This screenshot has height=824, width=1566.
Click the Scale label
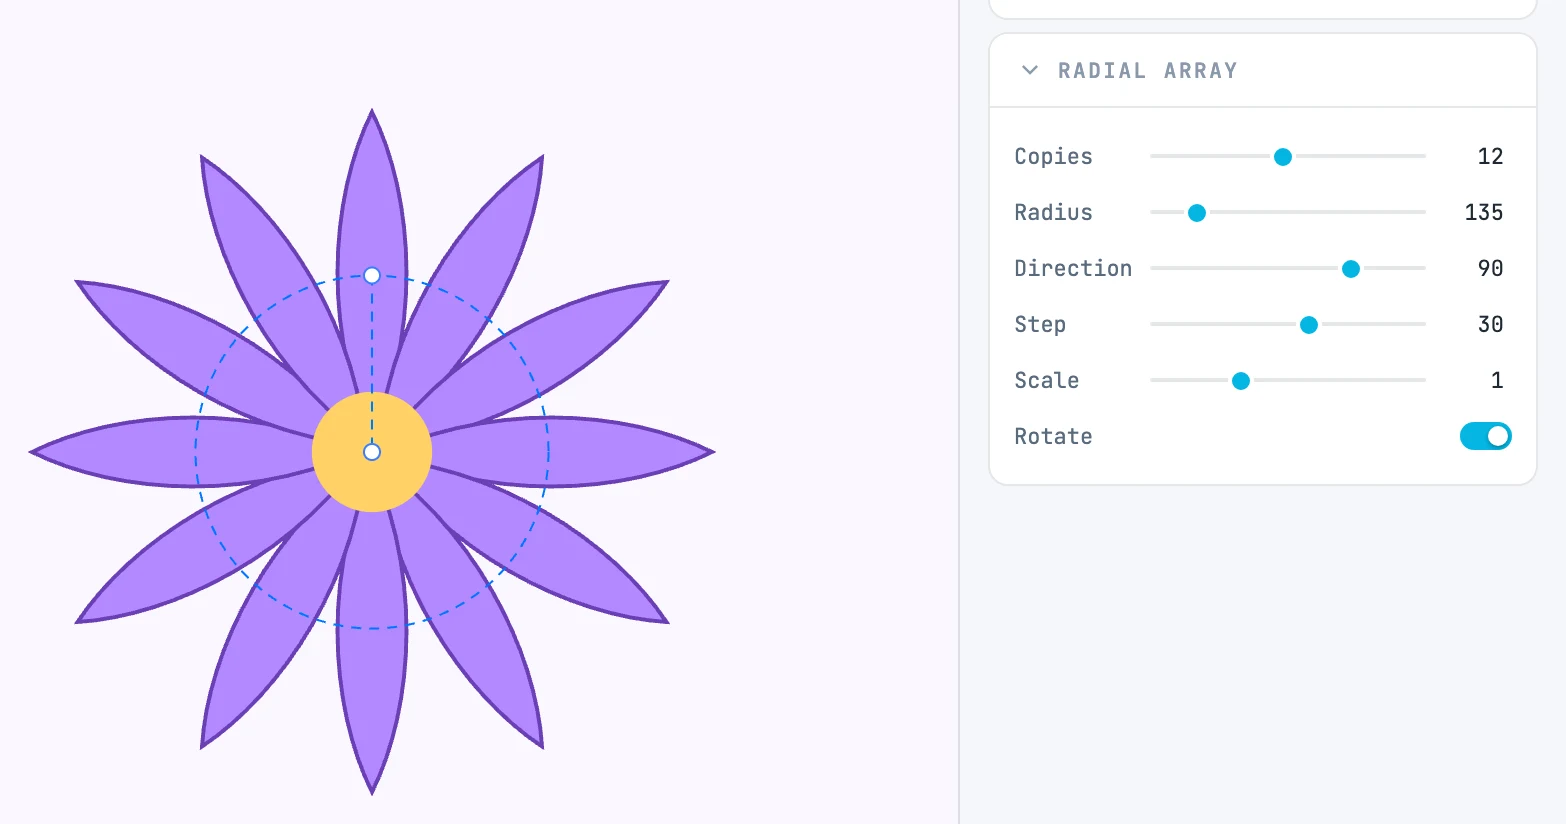pos(1047,380)
